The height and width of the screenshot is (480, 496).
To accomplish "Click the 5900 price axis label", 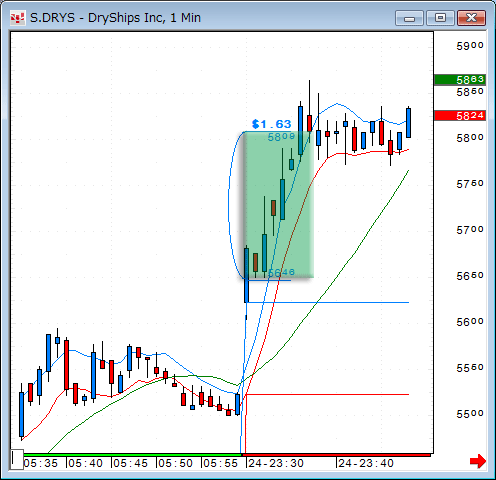I will tap(470, 46).
